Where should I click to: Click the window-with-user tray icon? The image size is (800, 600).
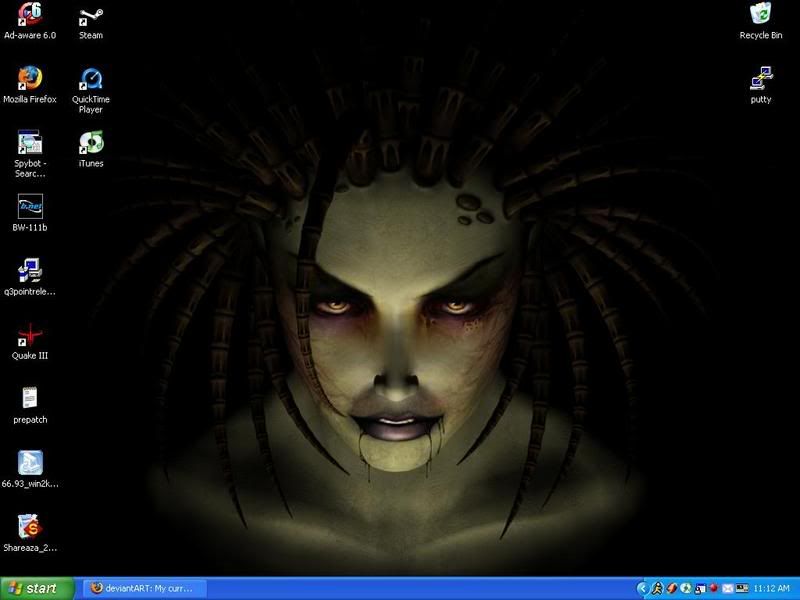(x=700, y=589)
